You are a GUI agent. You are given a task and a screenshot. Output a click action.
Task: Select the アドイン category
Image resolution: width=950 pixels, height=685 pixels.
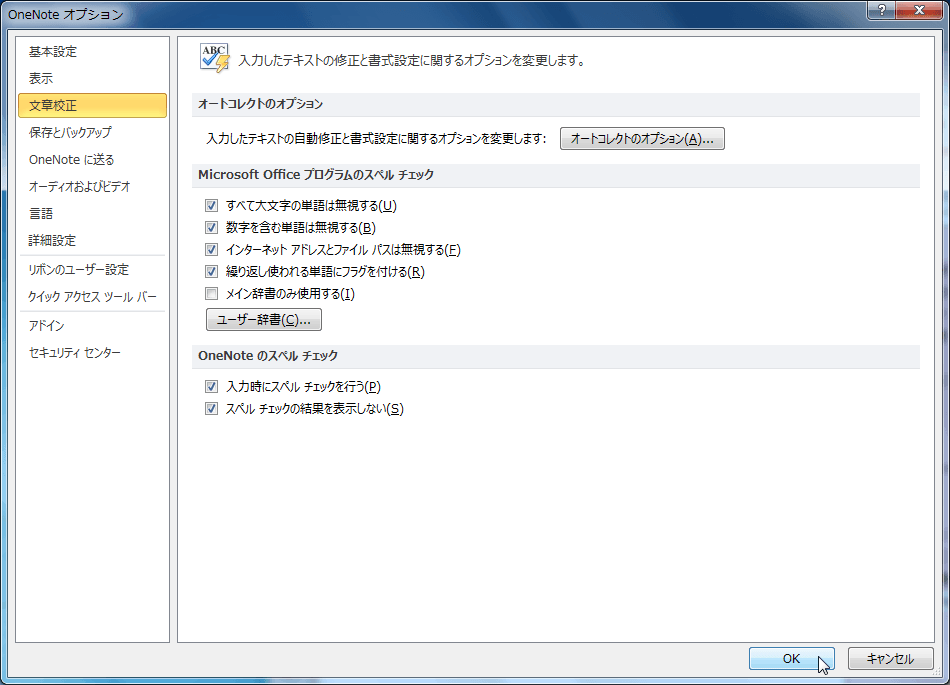[92, 325]
